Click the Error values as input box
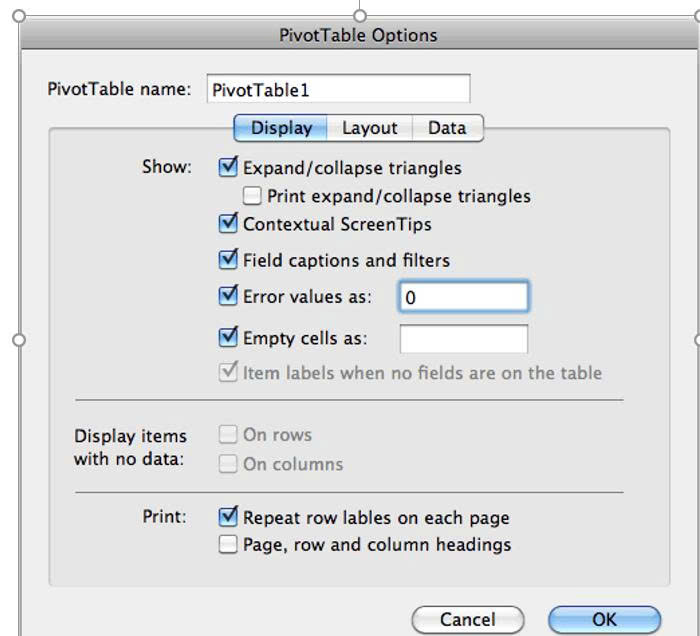This screenshot has width=700, height=636. (x=463, y=297)
